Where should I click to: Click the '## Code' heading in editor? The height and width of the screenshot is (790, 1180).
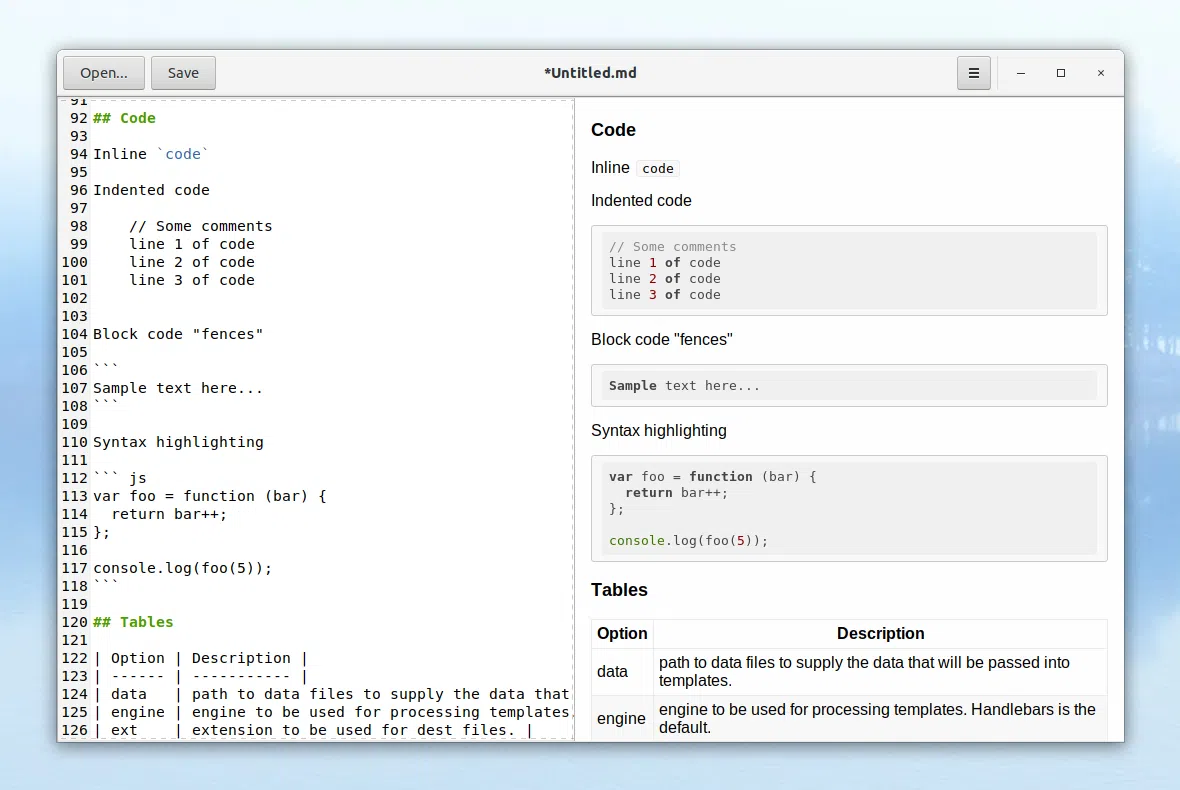click(x=124, y=118)
